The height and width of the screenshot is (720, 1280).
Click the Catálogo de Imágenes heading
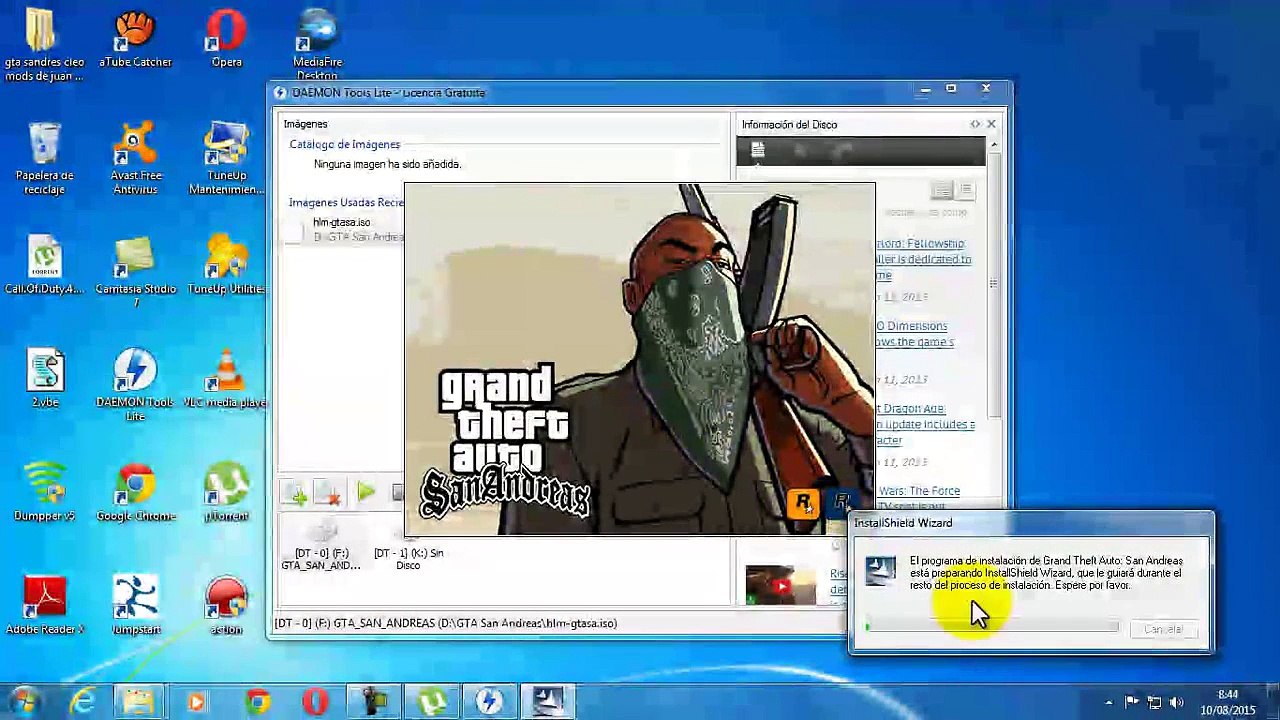[x=344, y=144]
